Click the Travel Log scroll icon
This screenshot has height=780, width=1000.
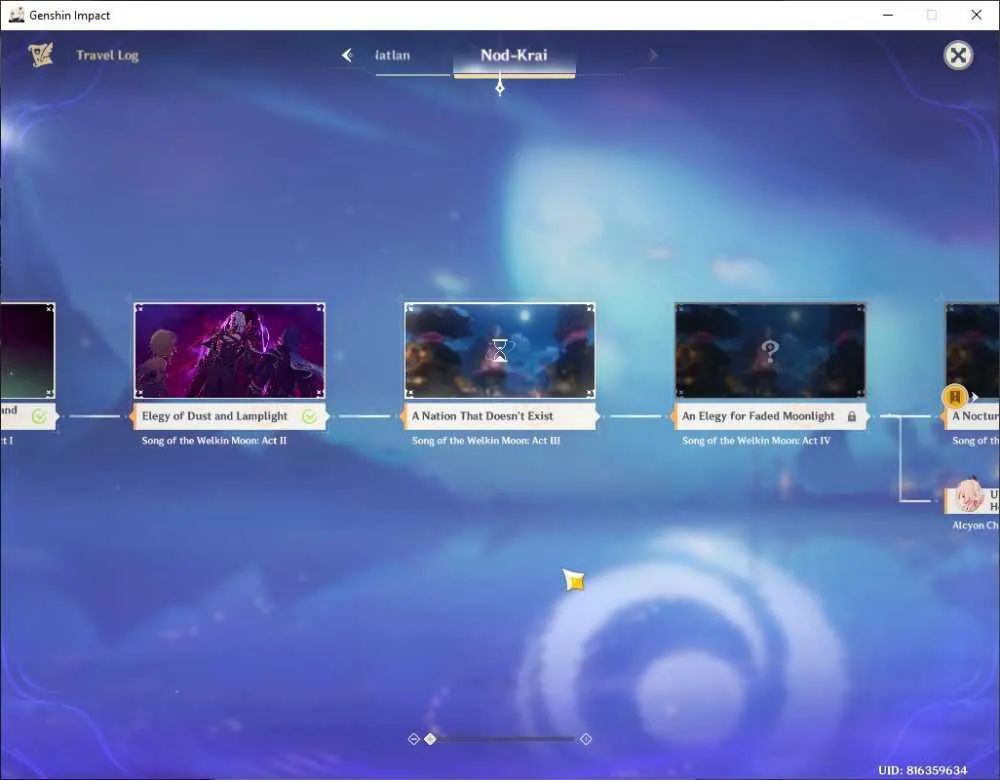pyautogui.click(x=40, y=55)
